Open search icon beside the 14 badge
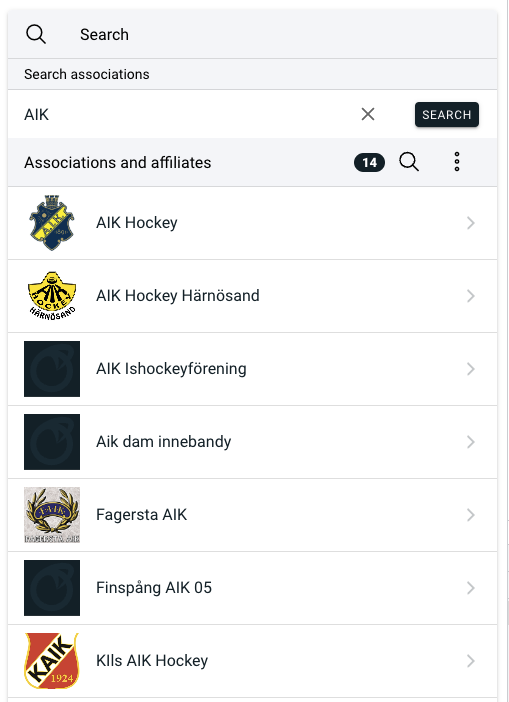The image size is (509, 702). pos(409,162)
